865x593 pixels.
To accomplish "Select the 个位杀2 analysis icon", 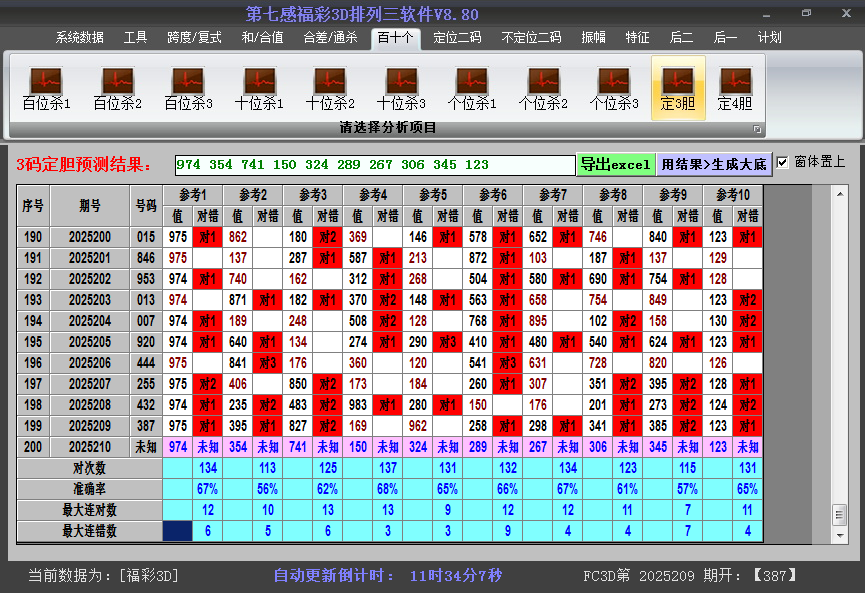I will (x=543, y=88).
